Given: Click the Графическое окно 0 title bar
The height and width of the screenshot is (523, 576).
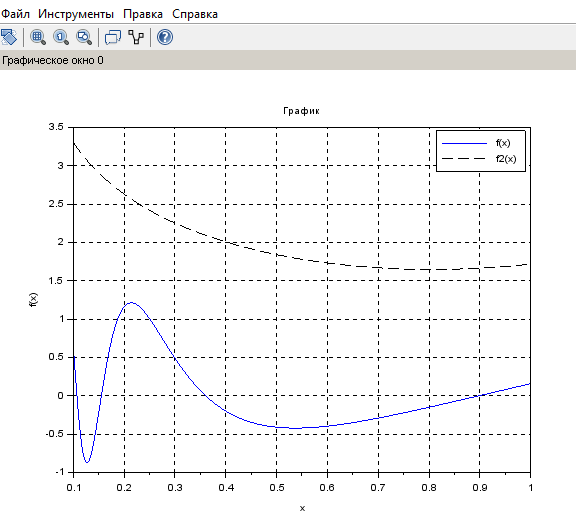Looking at the screenshot, I should [288, 60].
